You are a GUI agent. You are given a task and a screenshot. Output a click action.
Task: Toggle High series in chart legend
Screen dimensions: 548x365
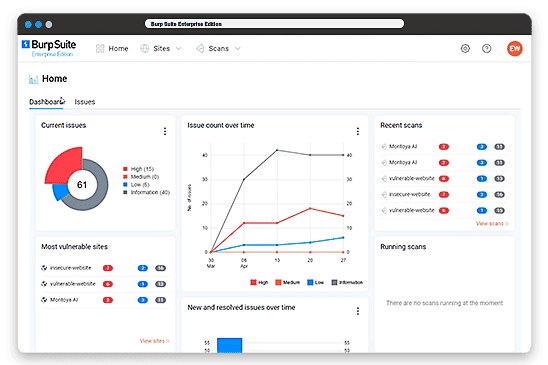coord(259,282)
